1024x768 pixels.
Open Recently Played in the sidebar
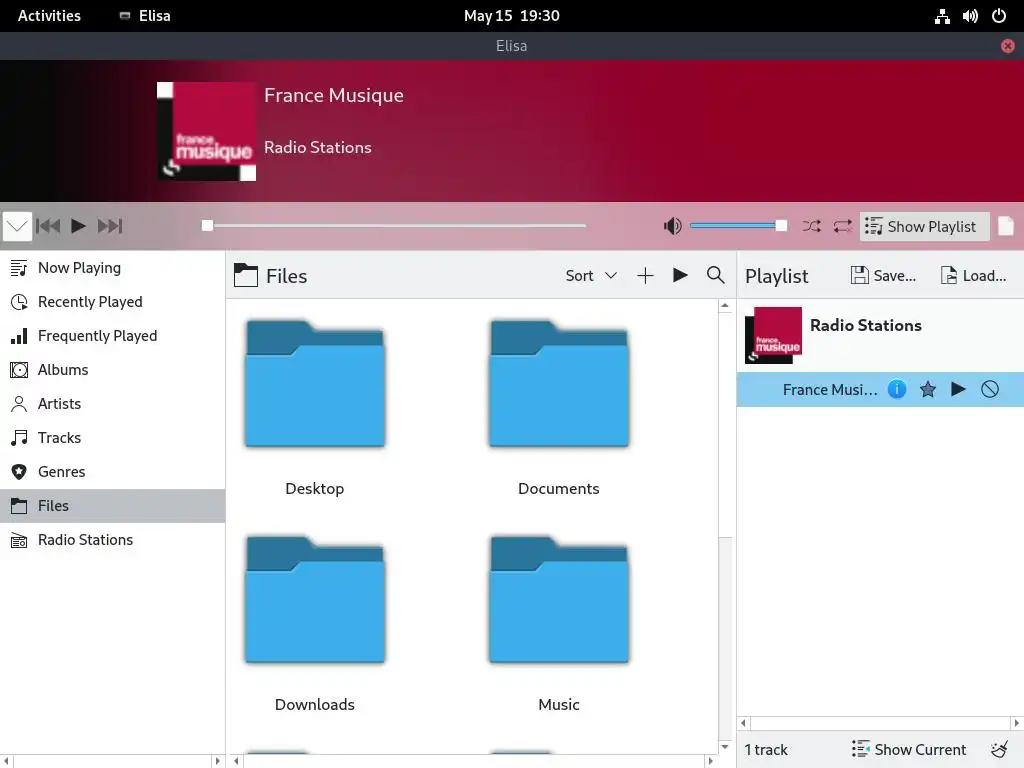point(112,302)
